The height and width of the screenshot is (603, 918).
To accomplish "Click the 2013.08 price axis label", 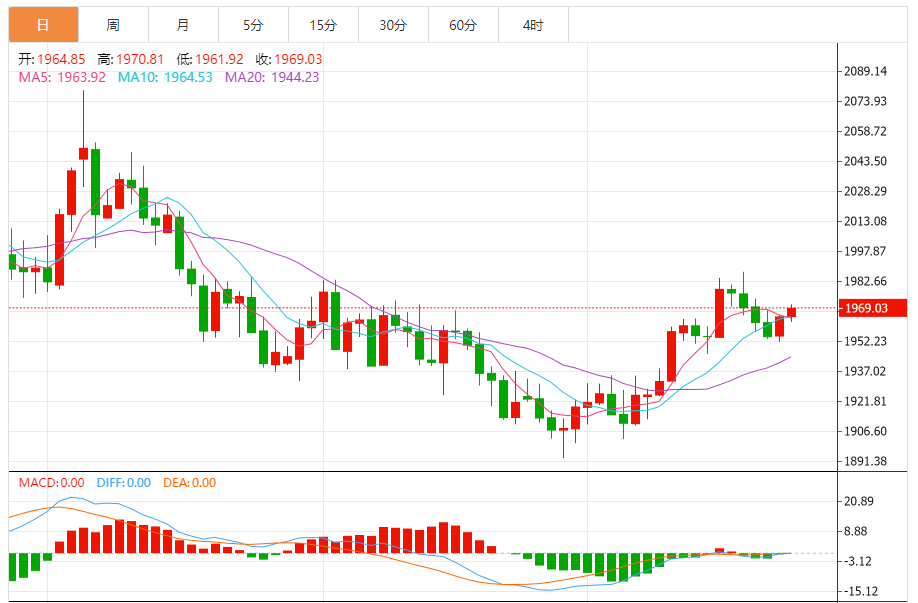I will coord(865,221).
